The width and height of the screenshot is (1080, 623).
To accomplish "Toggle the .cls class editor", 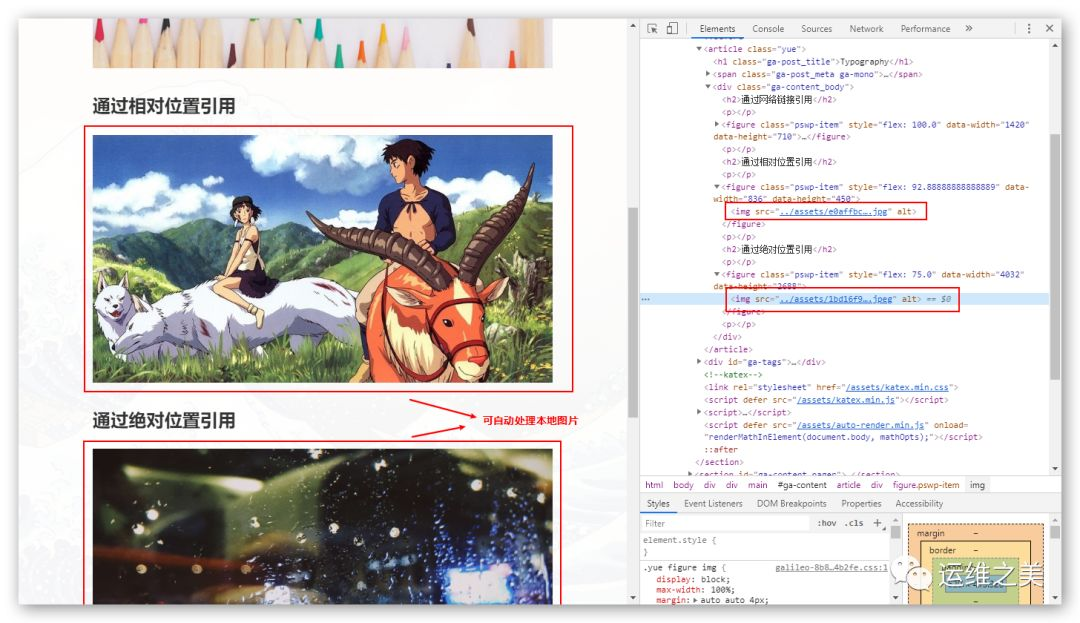I will point(855,523).
